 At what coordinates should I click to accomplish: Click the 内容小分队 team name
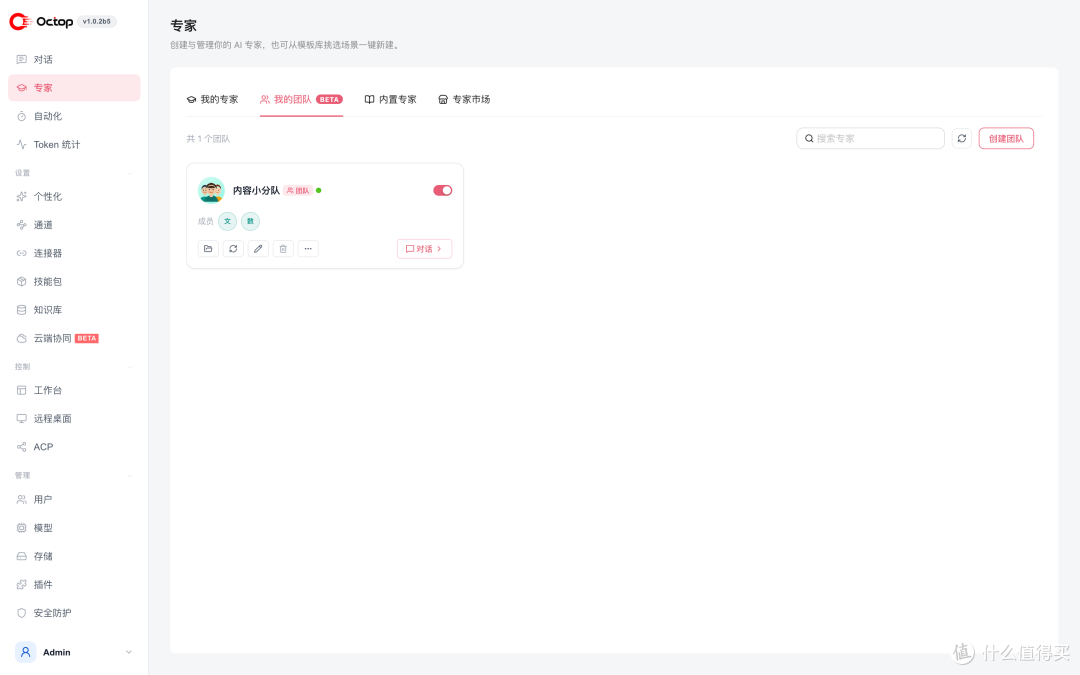pos(256,190)
